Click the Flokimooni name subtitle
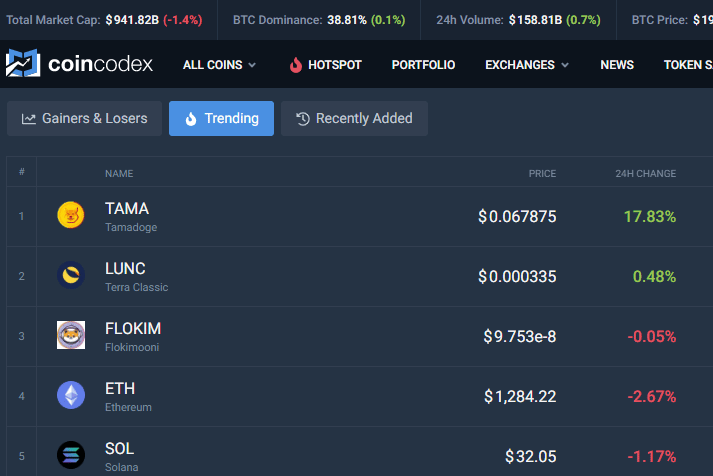 [x=132, y=347]
